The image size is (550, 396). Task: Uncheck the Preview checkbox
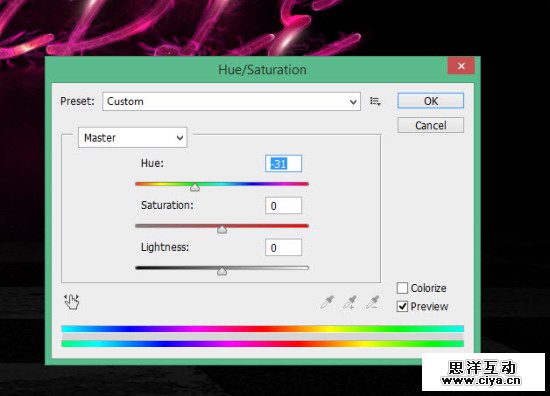pyautogui.click(x=402, y=306)
